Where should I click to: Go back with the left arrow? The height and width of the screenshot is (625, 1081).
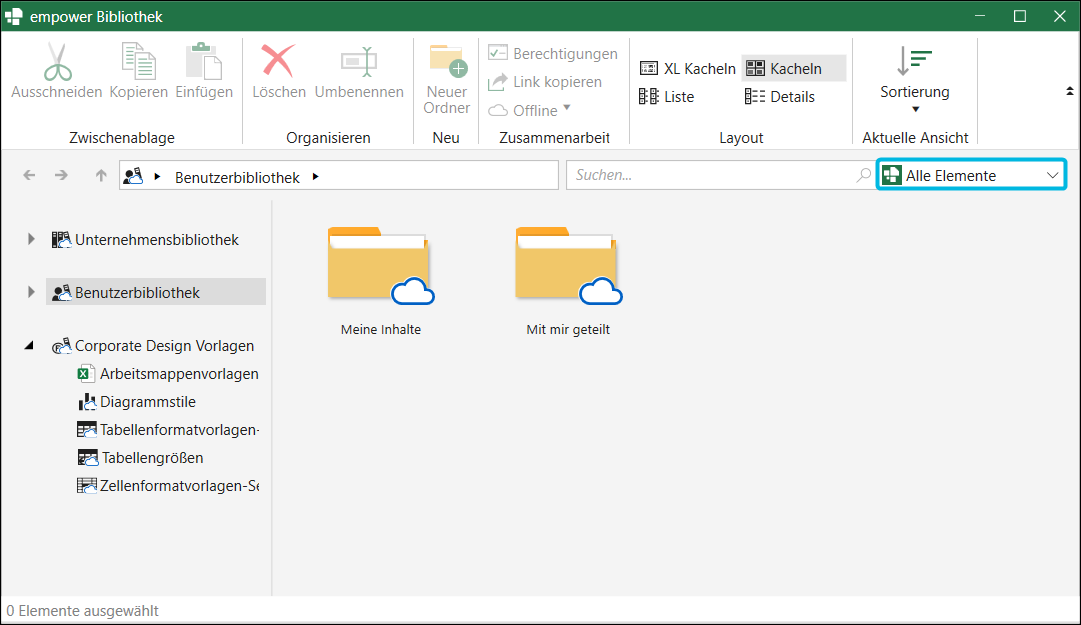(29, 176)
